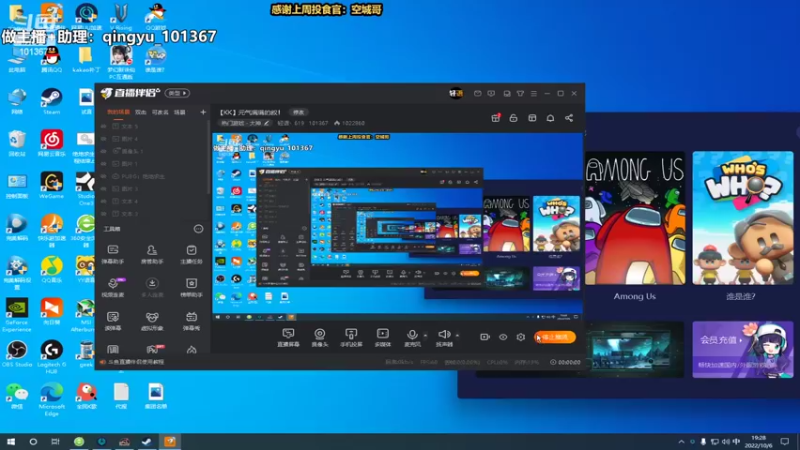Screen dimensions: 800x450
Task: Toggle visibility of PUBG 绝地求生 source
Action: tap(104, 176)
